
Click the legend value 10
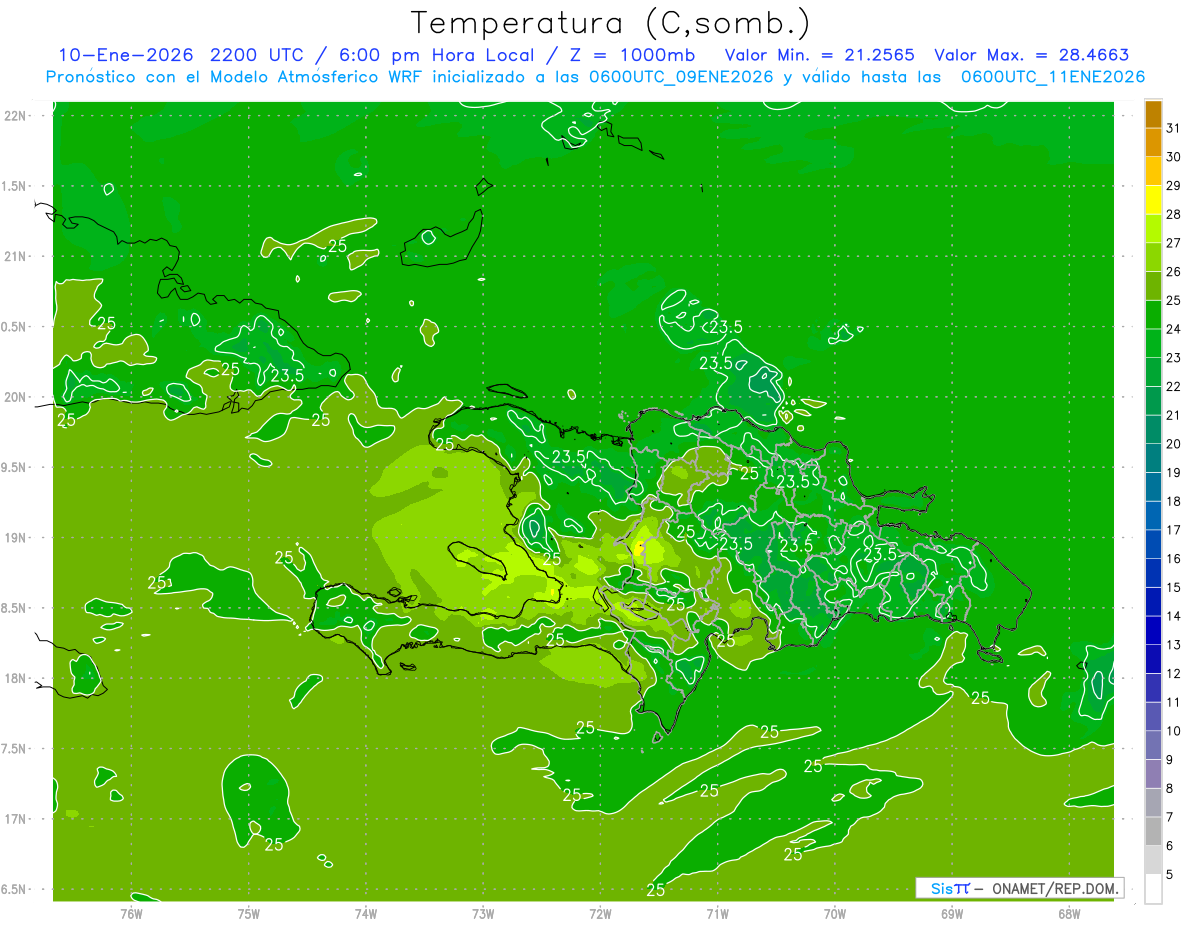click(x=1174, y=731)
